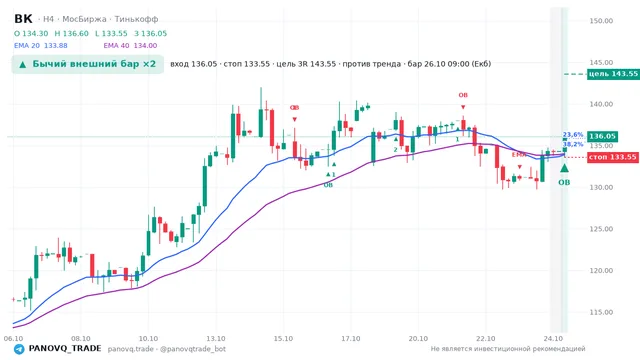Click the ВК ticker title
Viewport: 640px width, 360px height.
point(23,19)
